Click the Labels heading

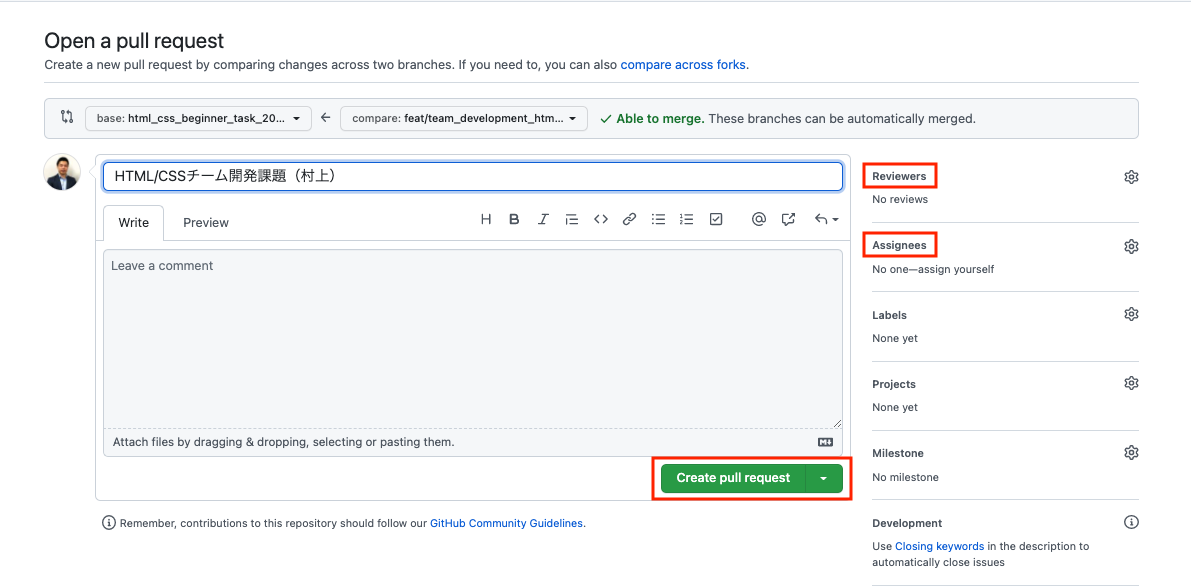889,315
